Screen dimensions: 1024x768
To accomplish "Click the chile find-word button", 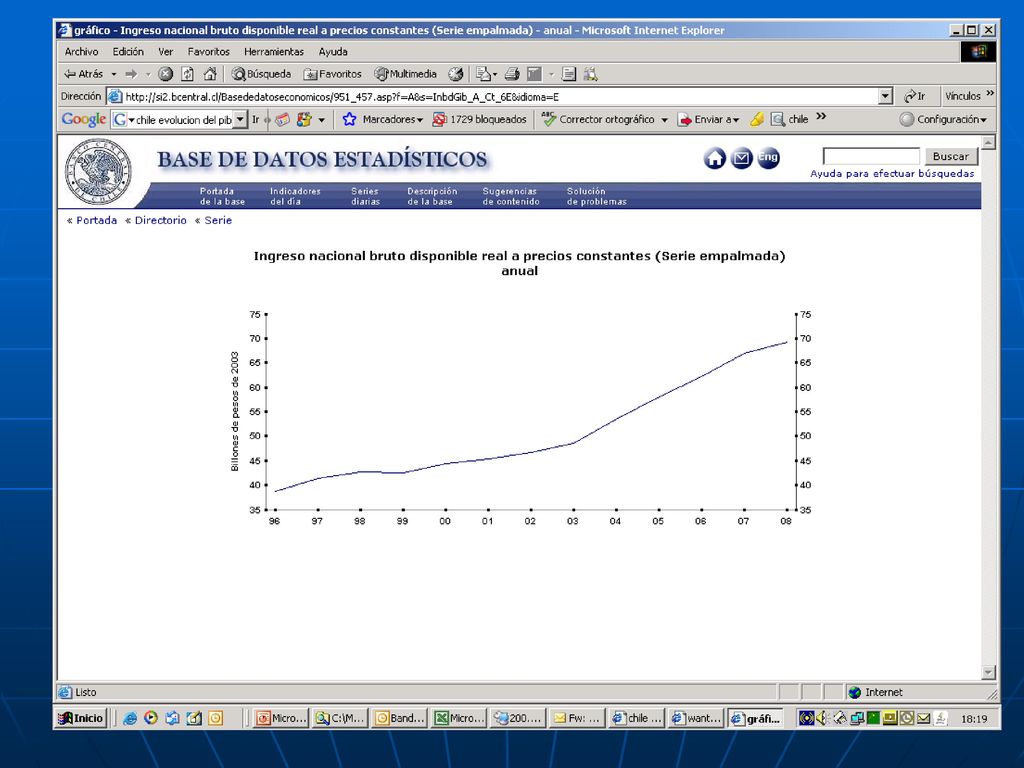I will 790,120.
